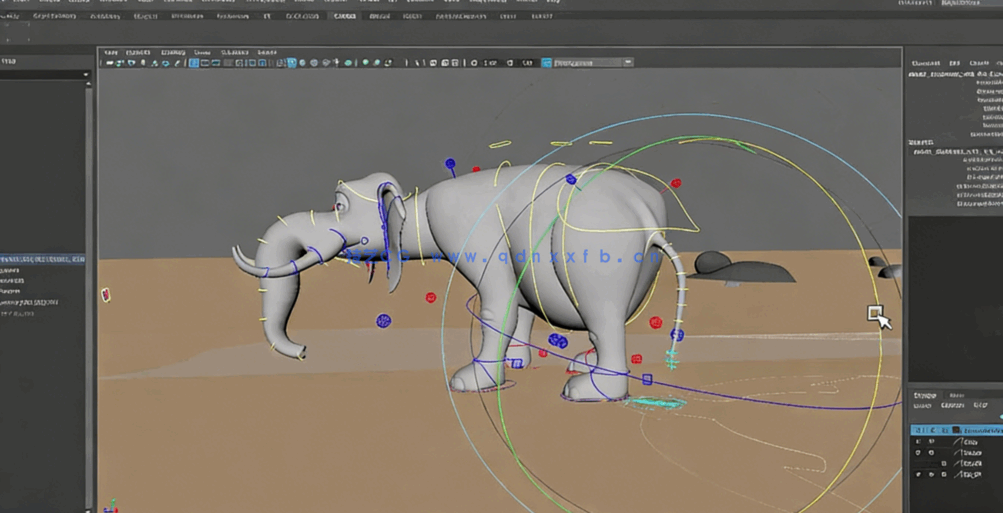The width and height of the screenshot is (1003, 513).
Task: Click the color swatch of the selected layer
Action: 957,429
